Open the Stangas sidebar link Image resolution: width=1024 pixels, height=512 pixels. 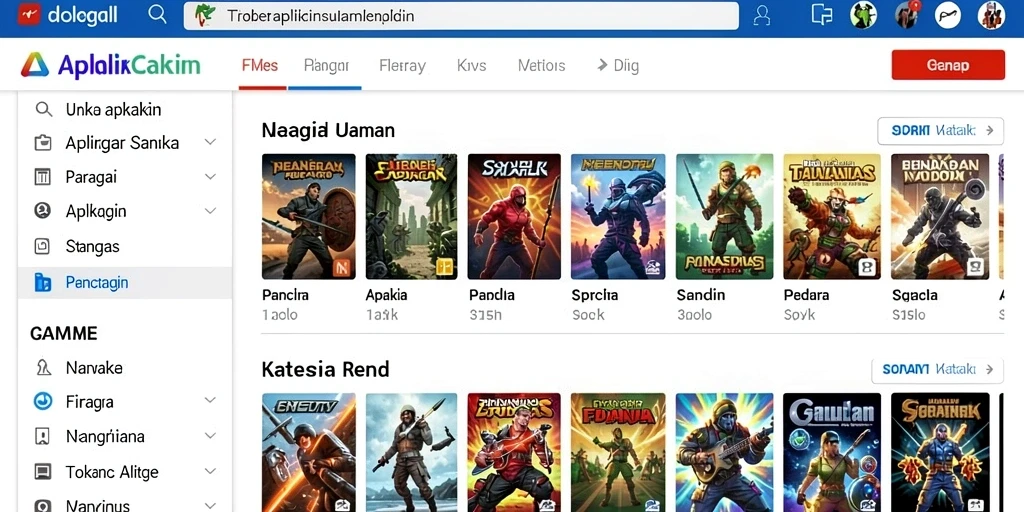[93, 247]
